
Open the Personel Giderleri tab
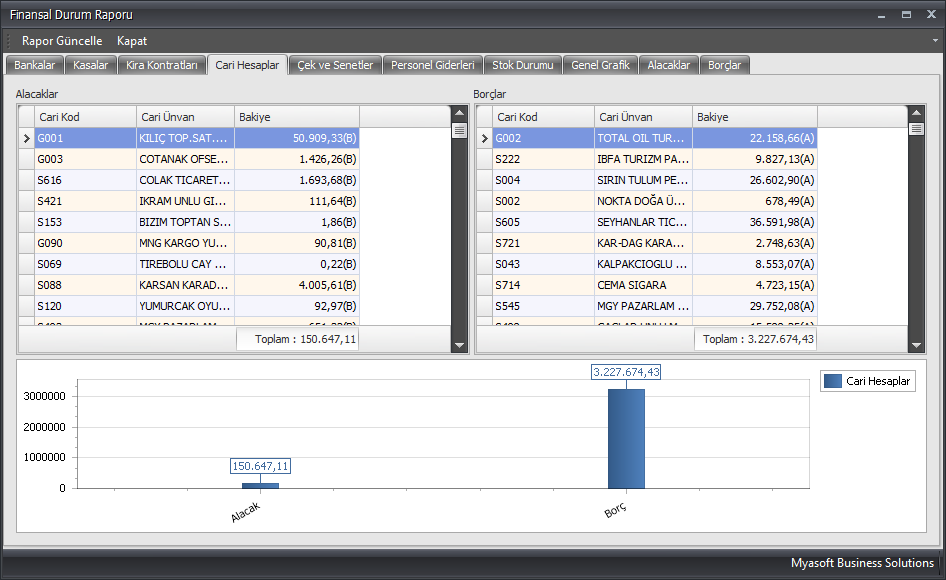433,65
